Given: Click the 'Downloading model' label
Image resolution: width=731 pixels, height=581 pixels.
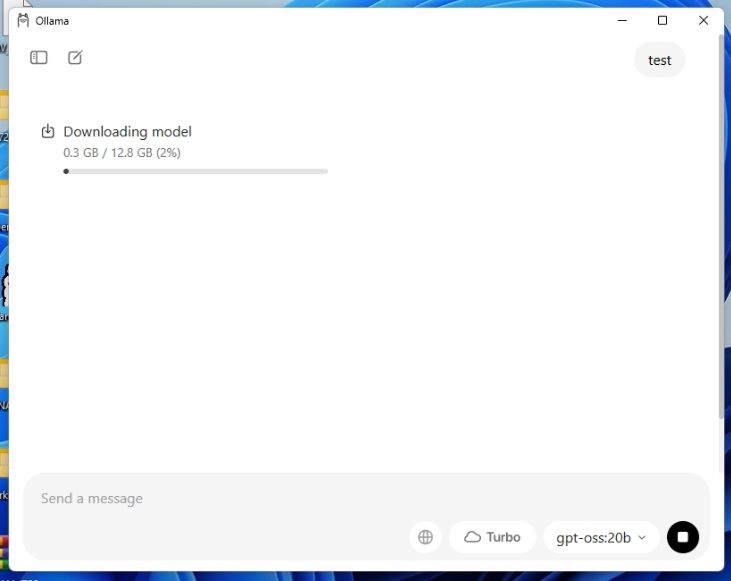Looking at the screenshot, I should pyautogui.click(x=127, y=131).
